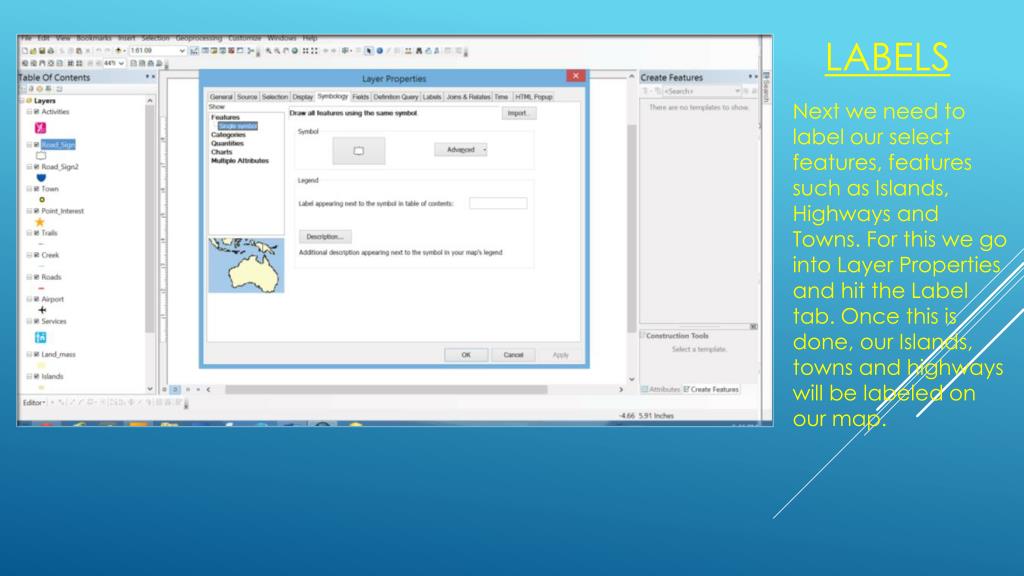Click the red Roads line symbol

click(41, 288)
